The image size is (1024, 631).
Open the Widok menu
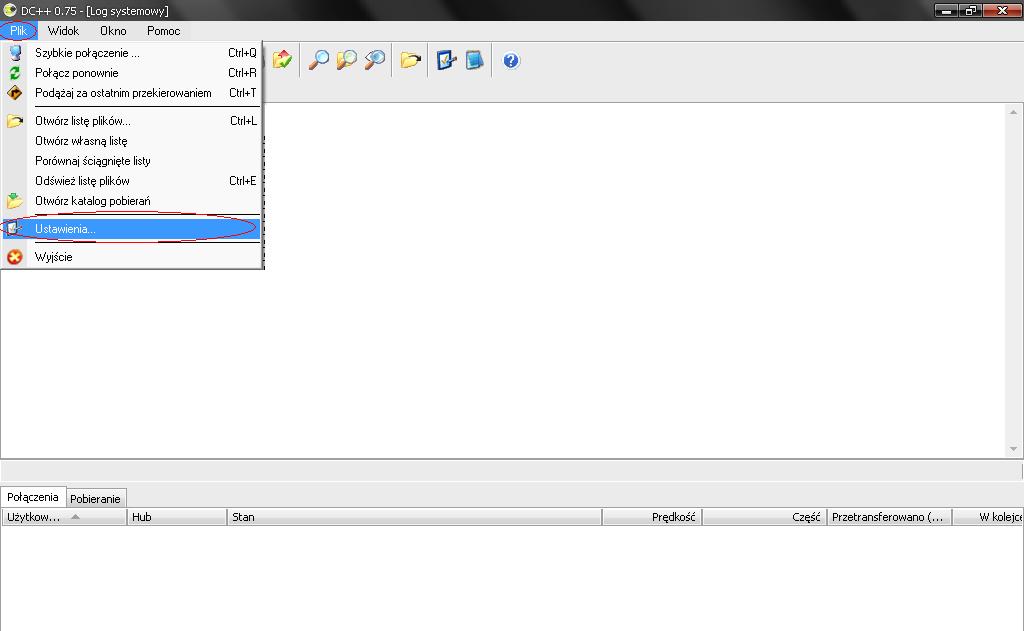click(63, 31)
